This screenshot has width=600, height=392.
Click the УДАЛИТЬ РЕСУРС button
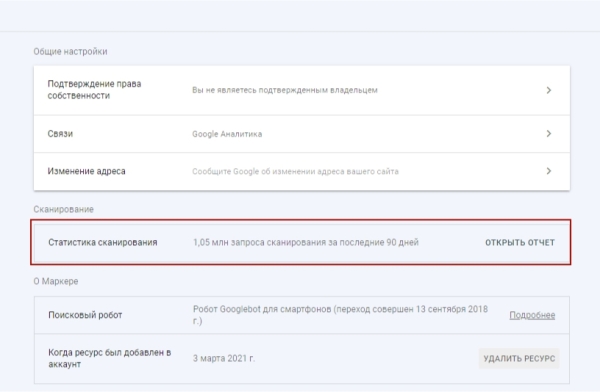click(519, 358)
